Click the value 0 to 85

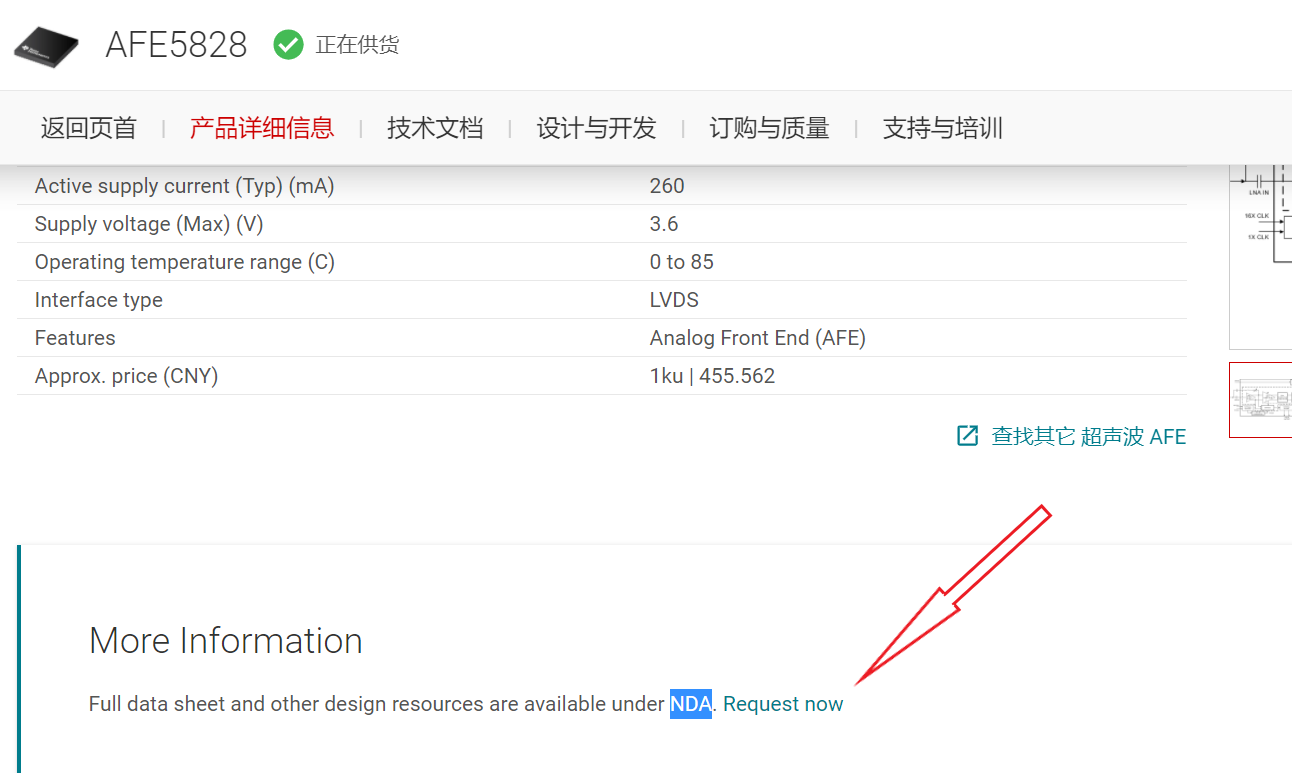pos(682,262)
